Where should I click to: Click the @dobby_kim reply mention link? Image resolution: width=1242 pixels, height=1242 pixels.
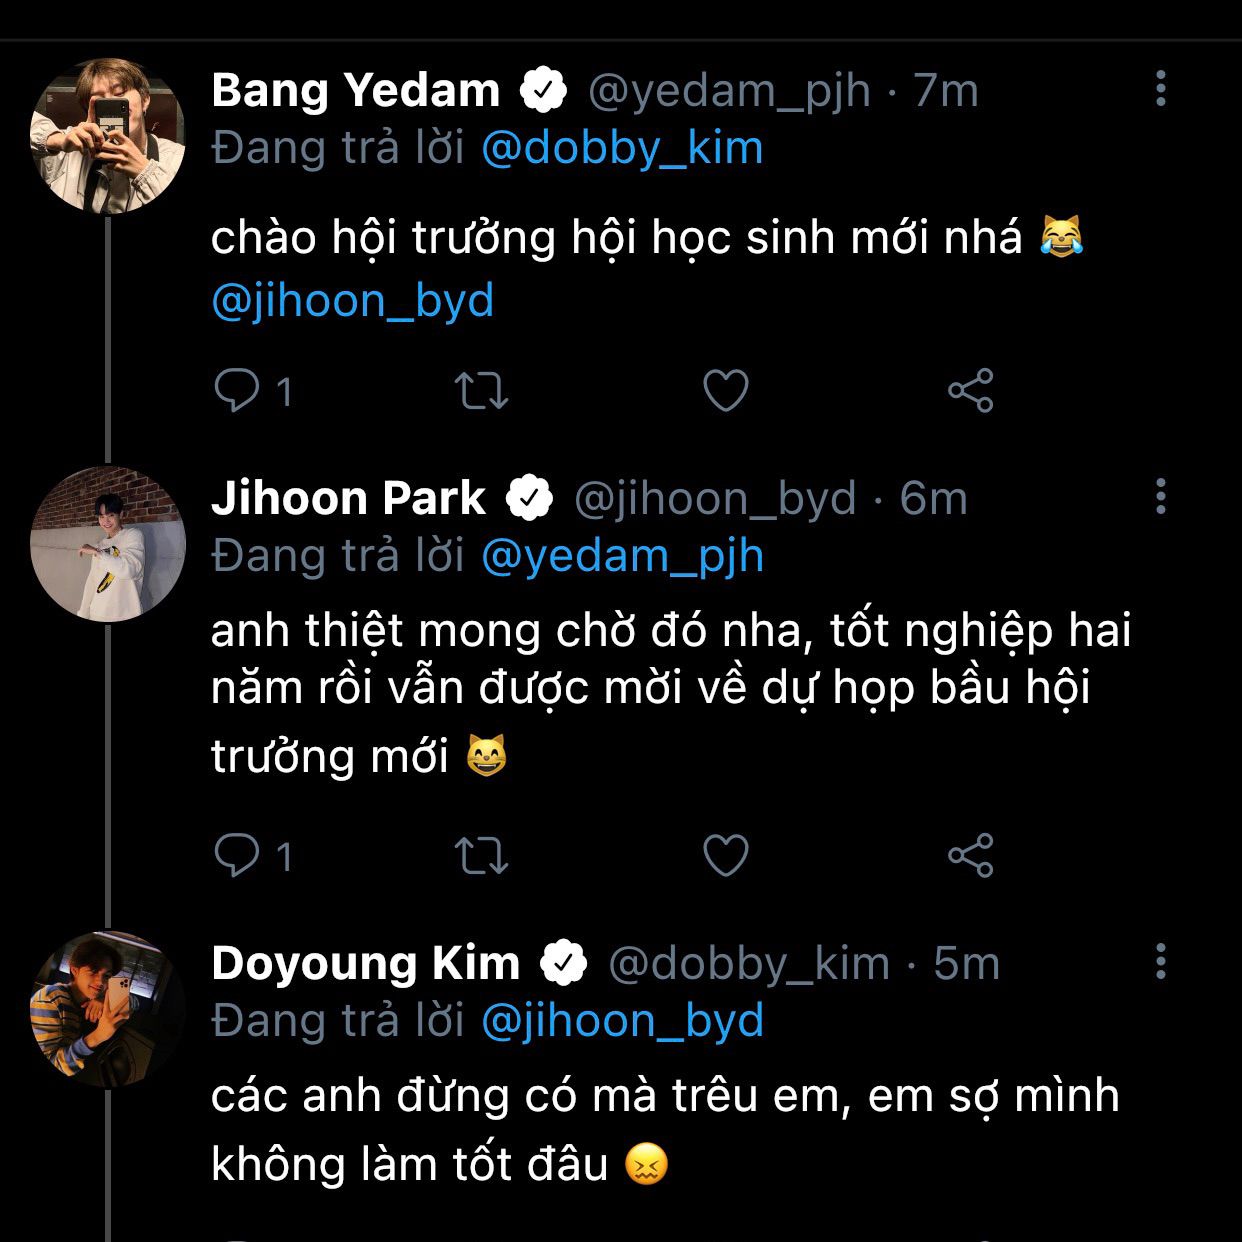(622, 148)
